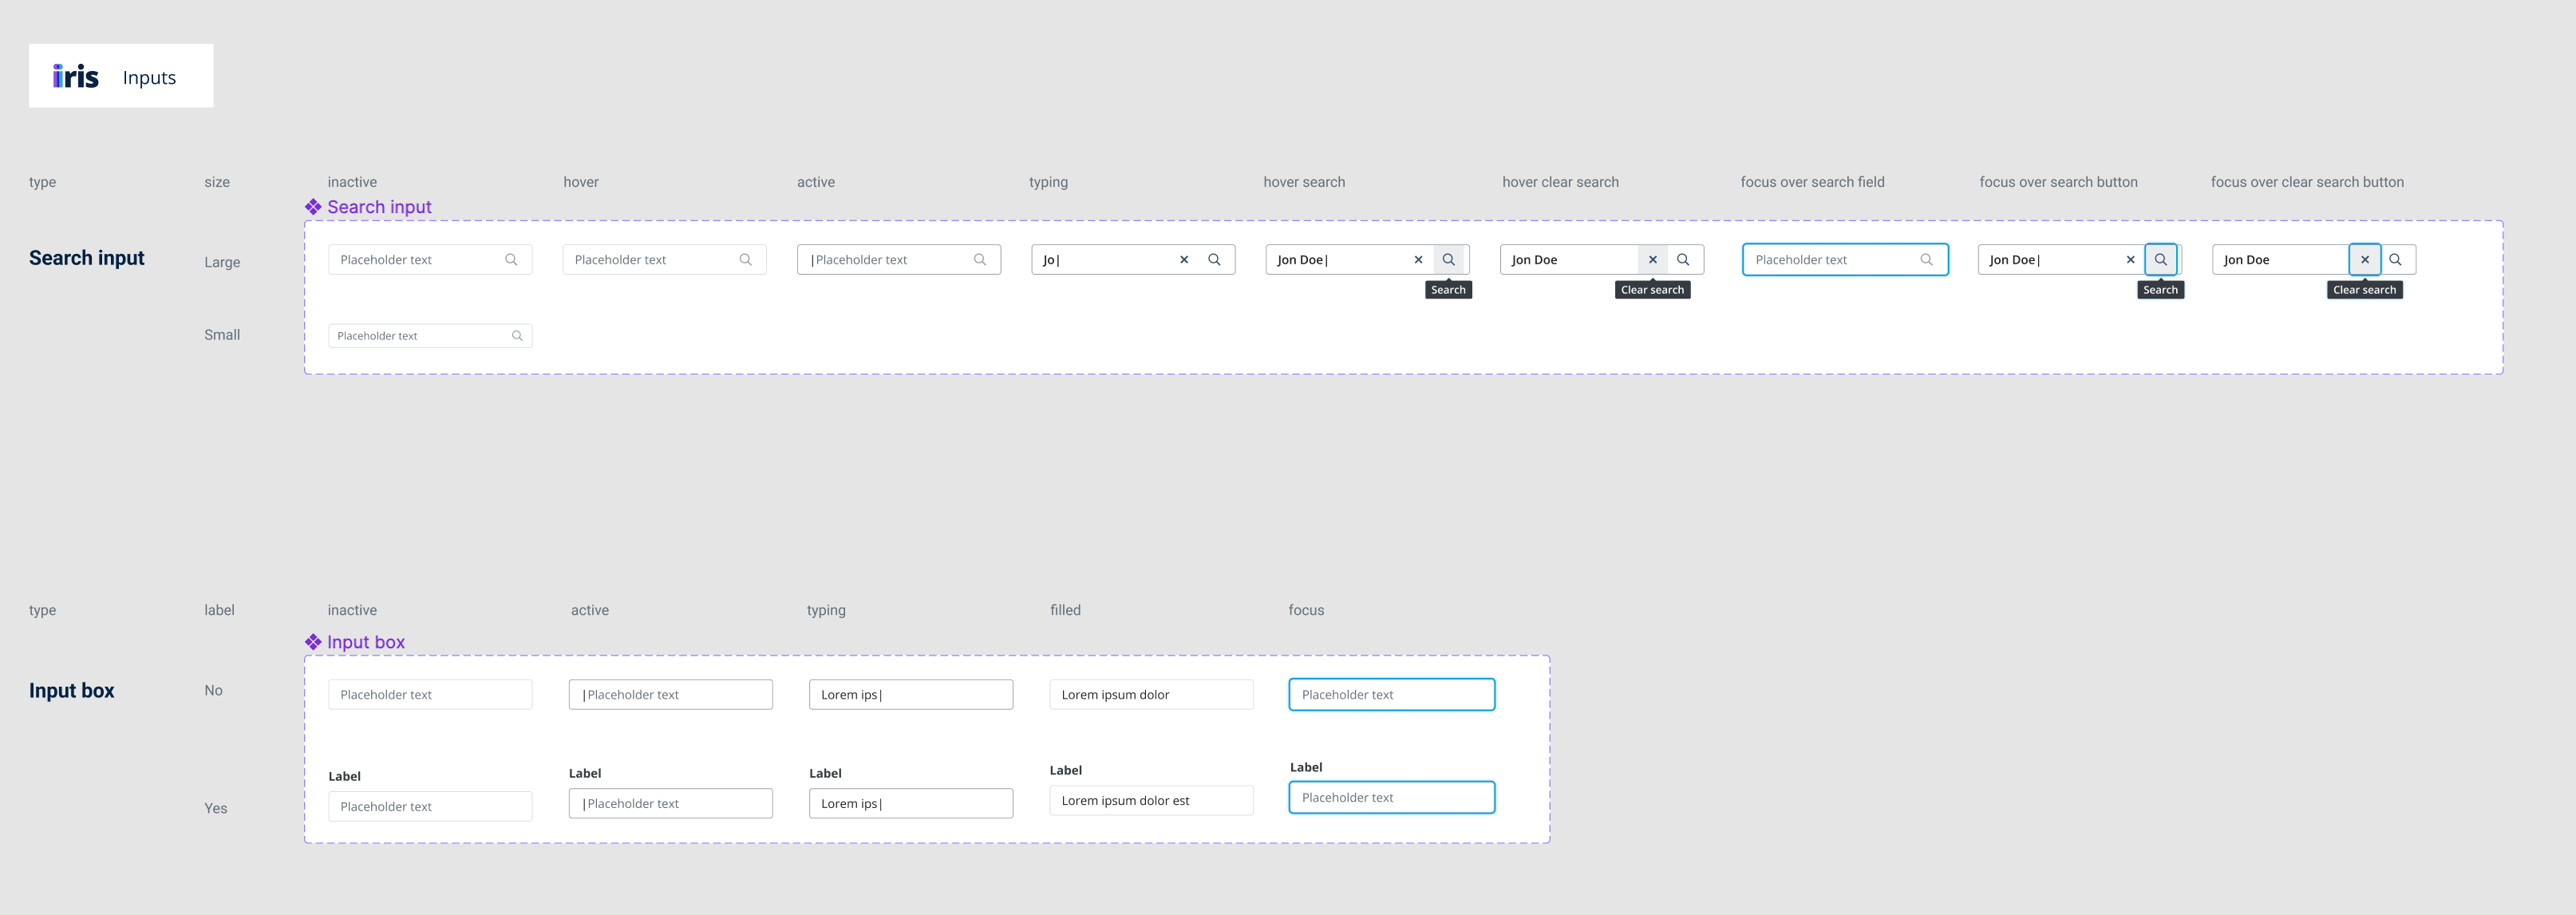Click the 'Search' tooltip under hover search
Viewport: 2576px width, 915px height.
[1448, 290]
